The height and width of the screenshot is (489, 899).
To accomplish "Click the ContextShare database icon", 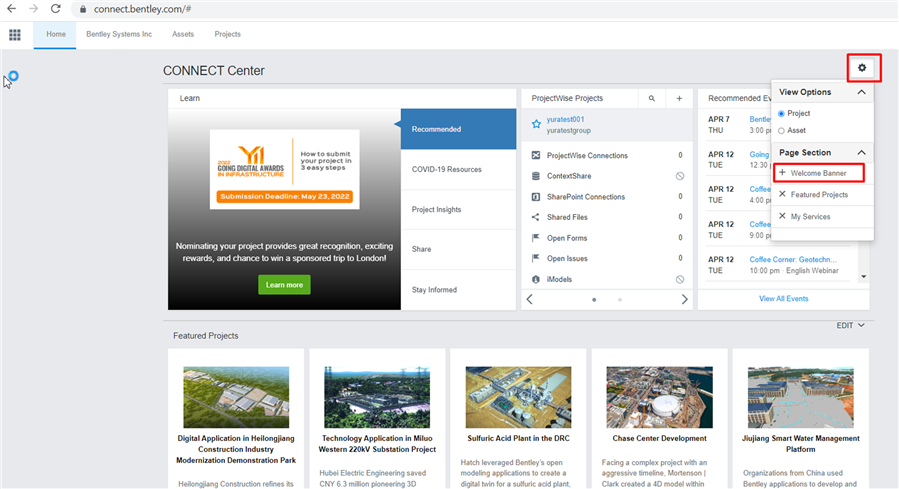I will [536, 176].
